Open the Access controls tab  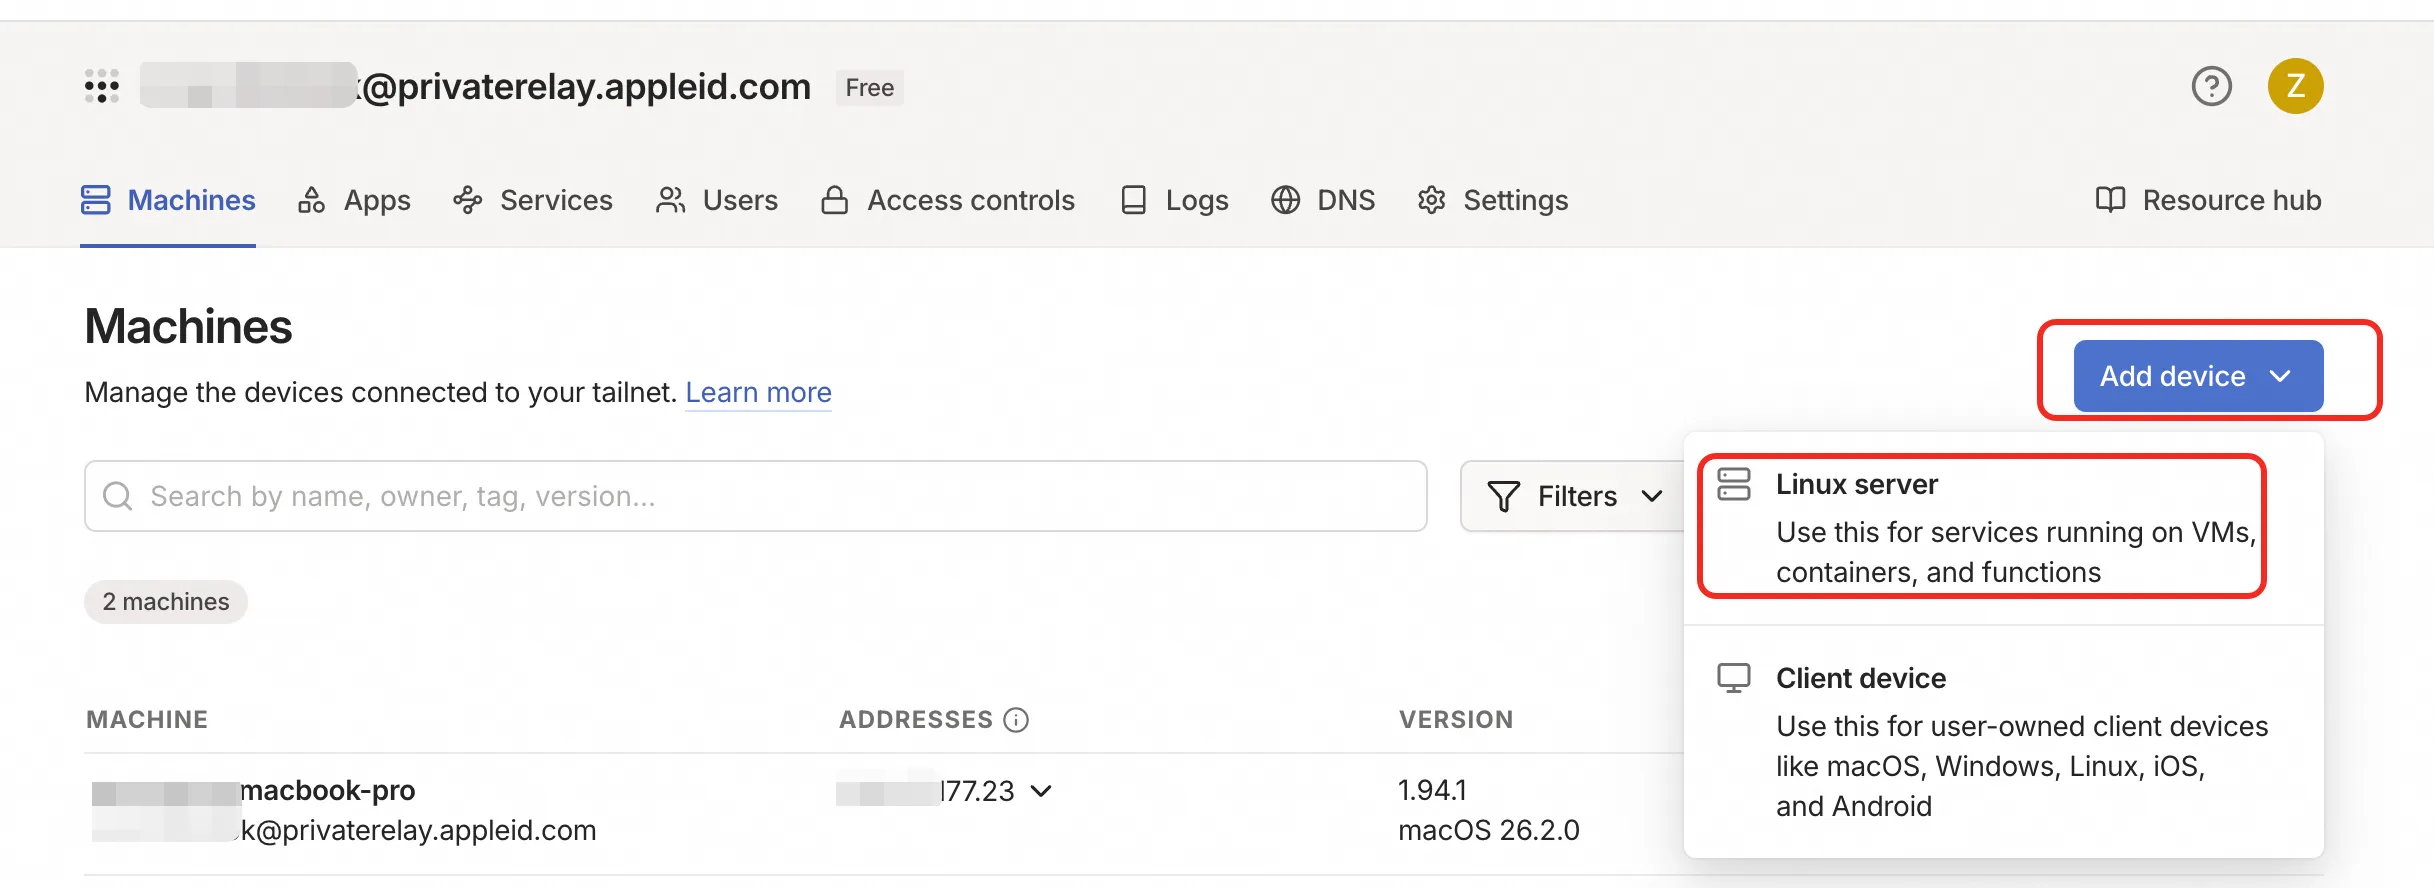tap(948, 200)
